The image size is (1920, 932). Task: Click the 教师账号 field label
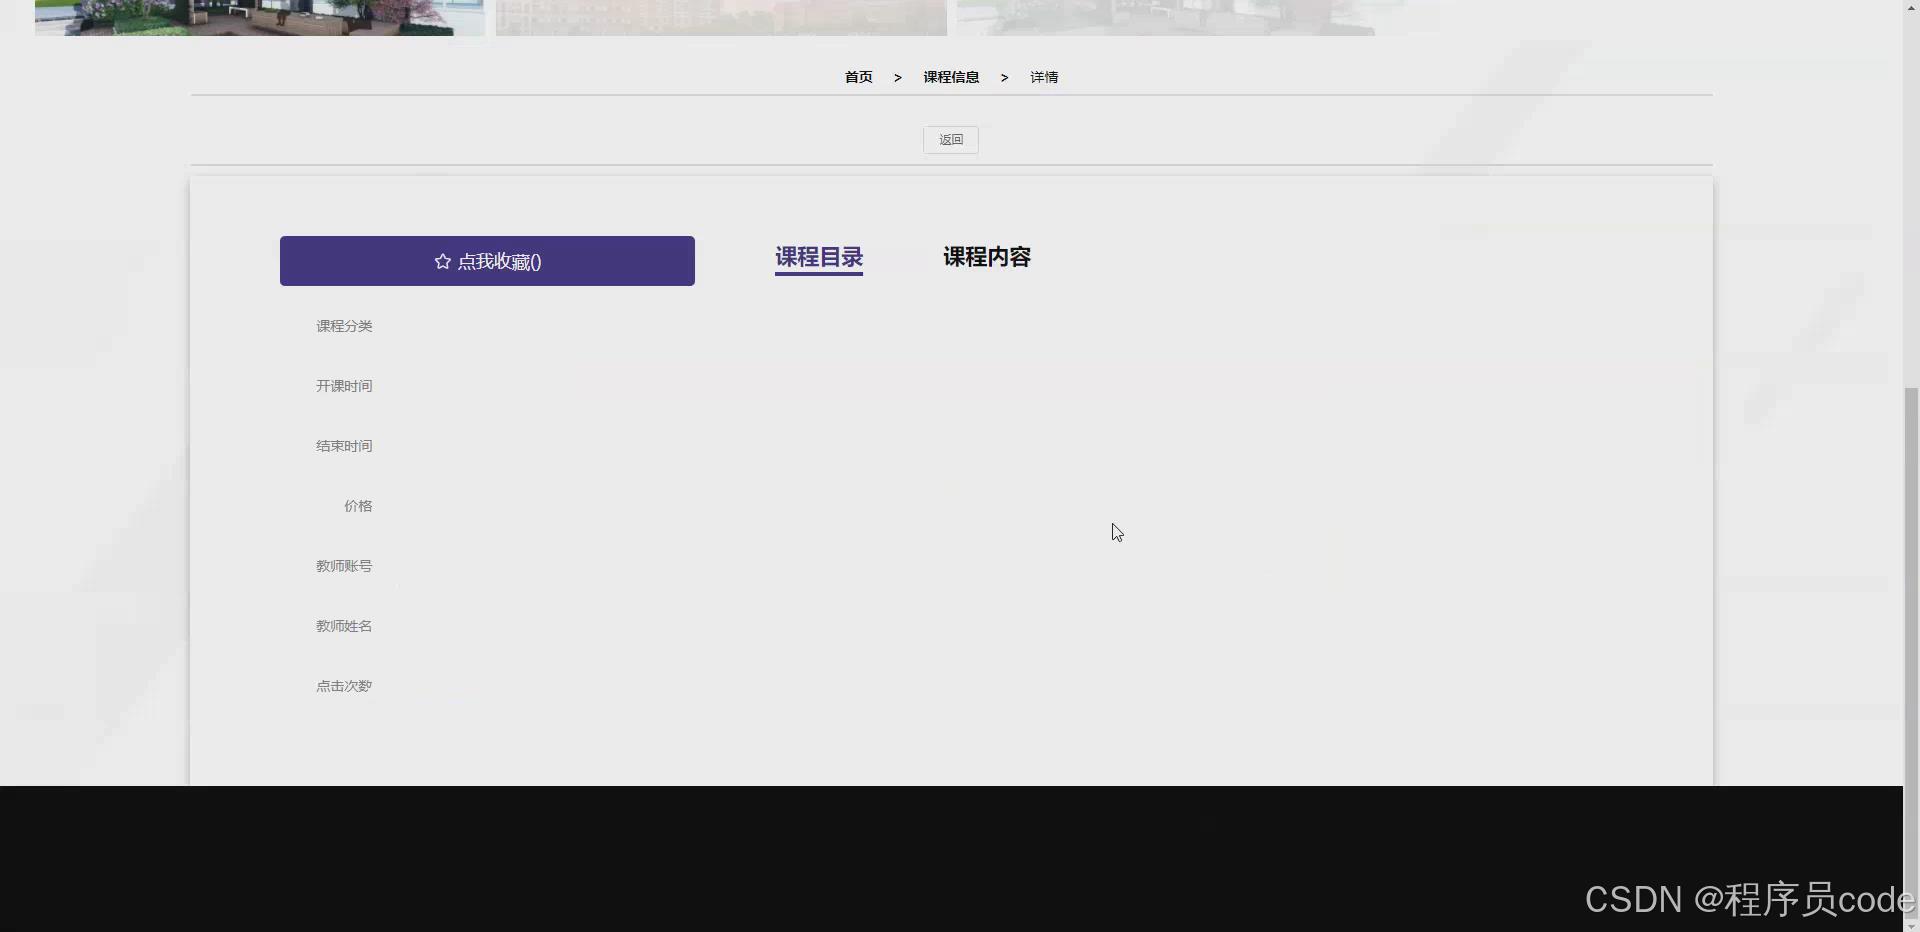pos(343,565)
